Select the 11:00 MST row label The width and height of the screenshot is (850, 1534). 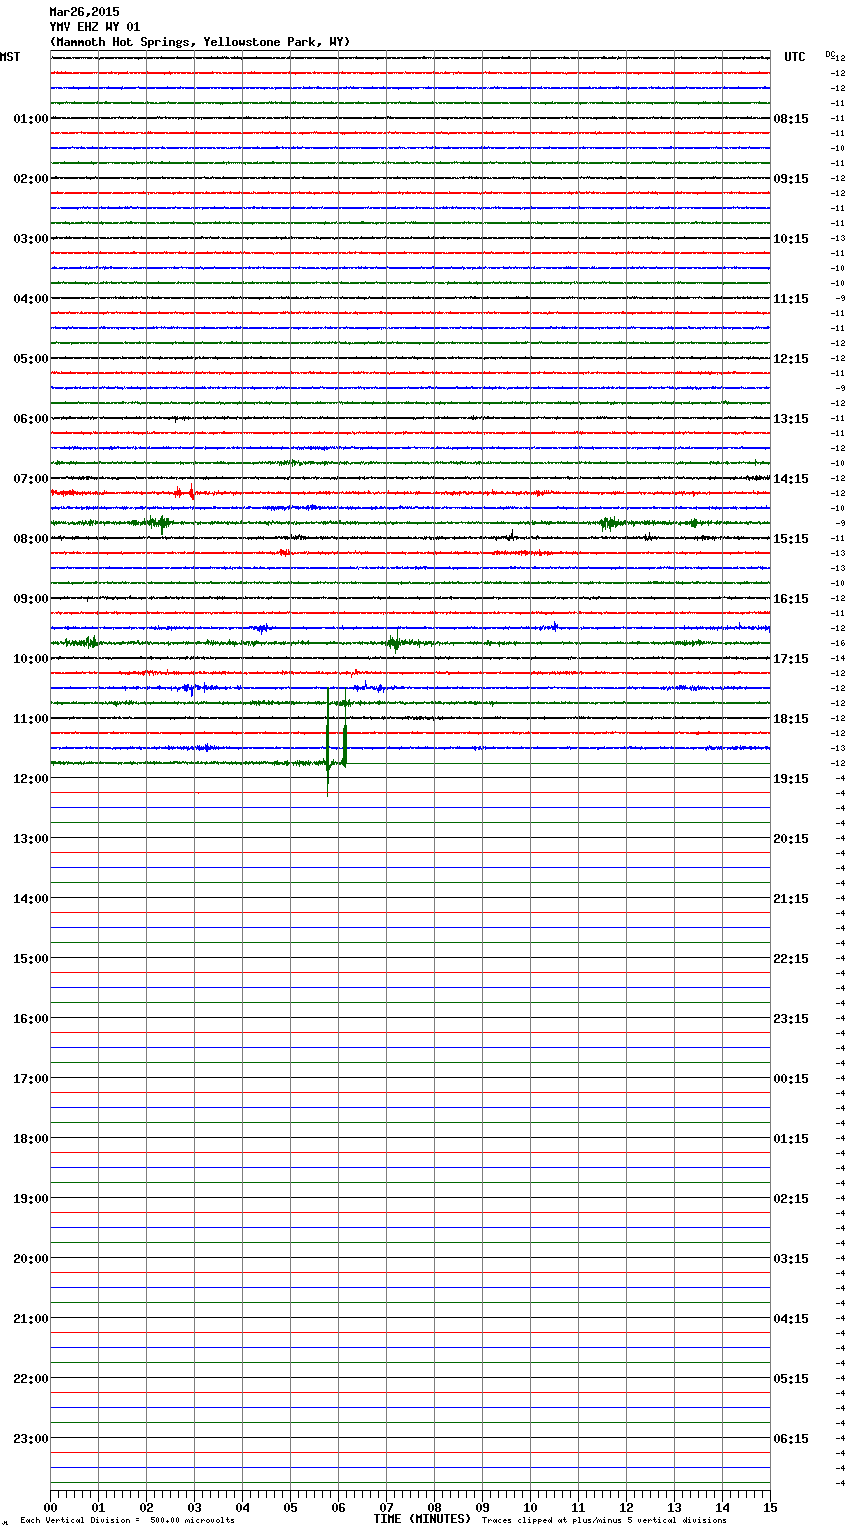(31, 719)
